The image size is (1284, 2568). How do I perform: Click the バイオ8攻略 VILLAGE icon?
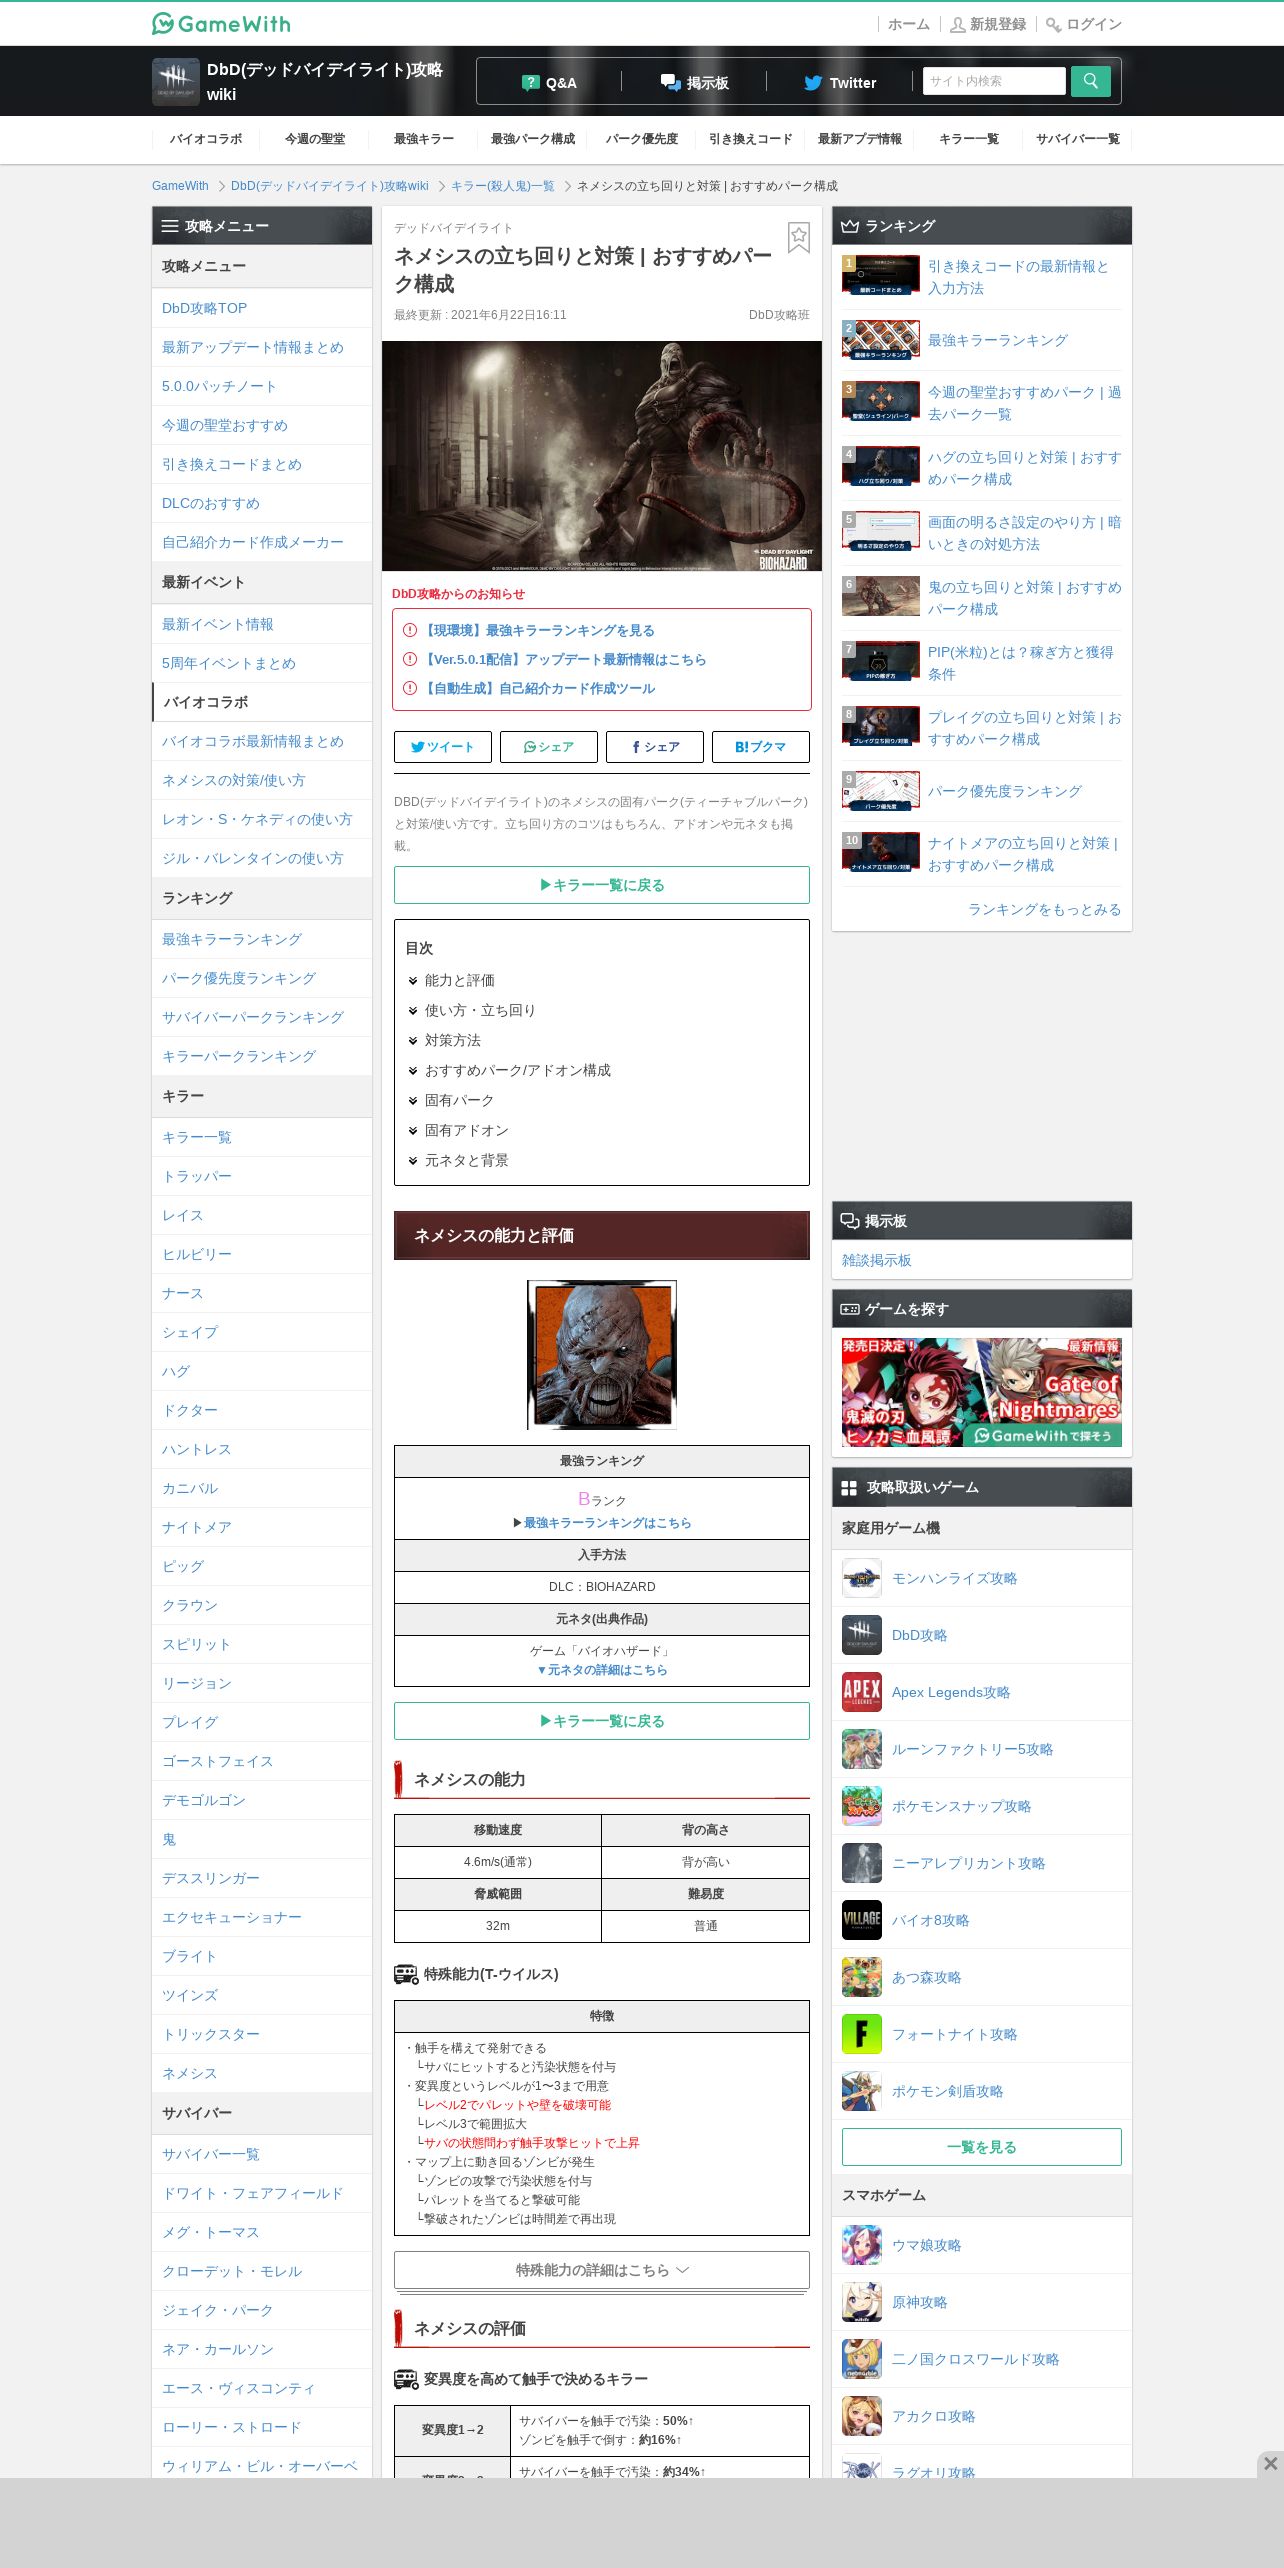[x=862, y=1920]
